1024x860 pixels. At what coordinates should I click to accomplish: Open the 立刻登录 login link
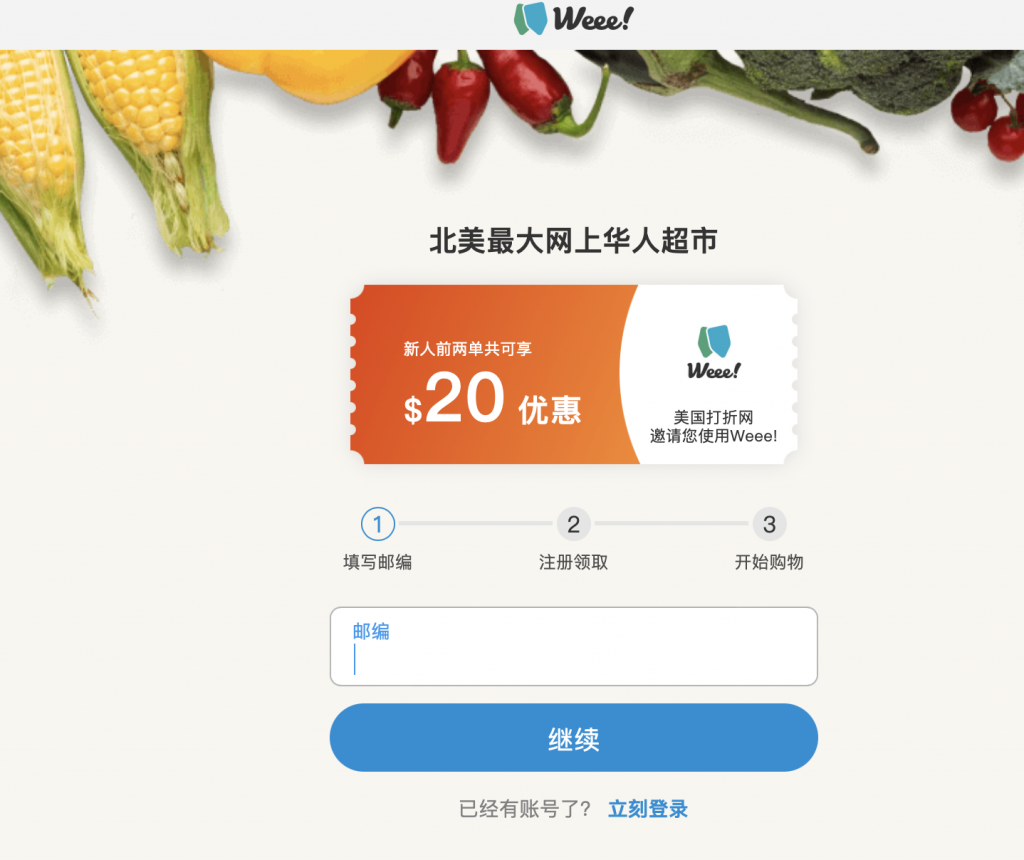[x=648, y=809]
